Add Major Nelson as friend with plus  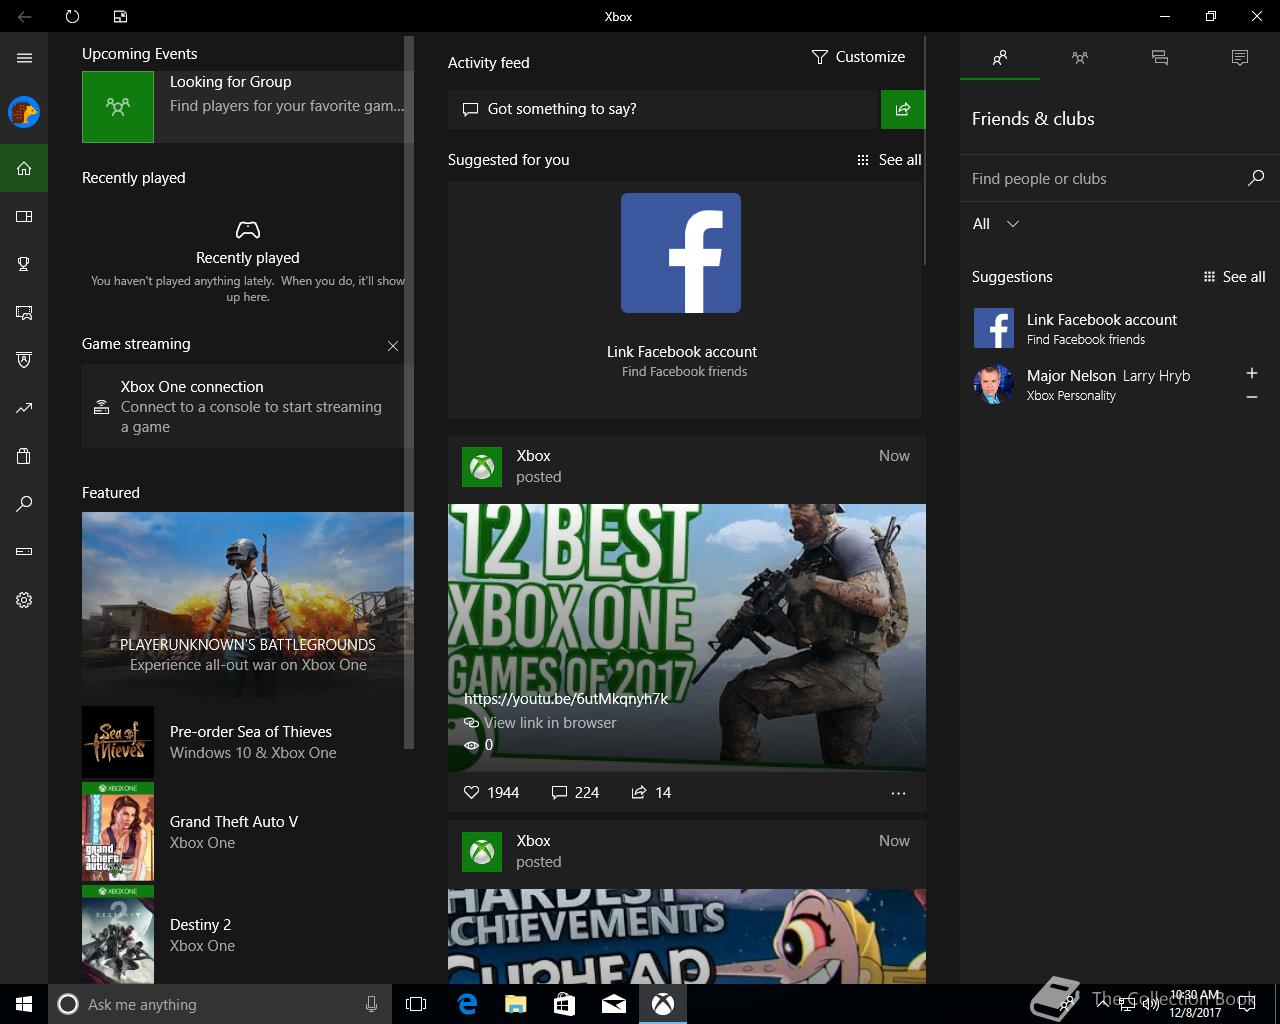click(x=1252, y=373)
